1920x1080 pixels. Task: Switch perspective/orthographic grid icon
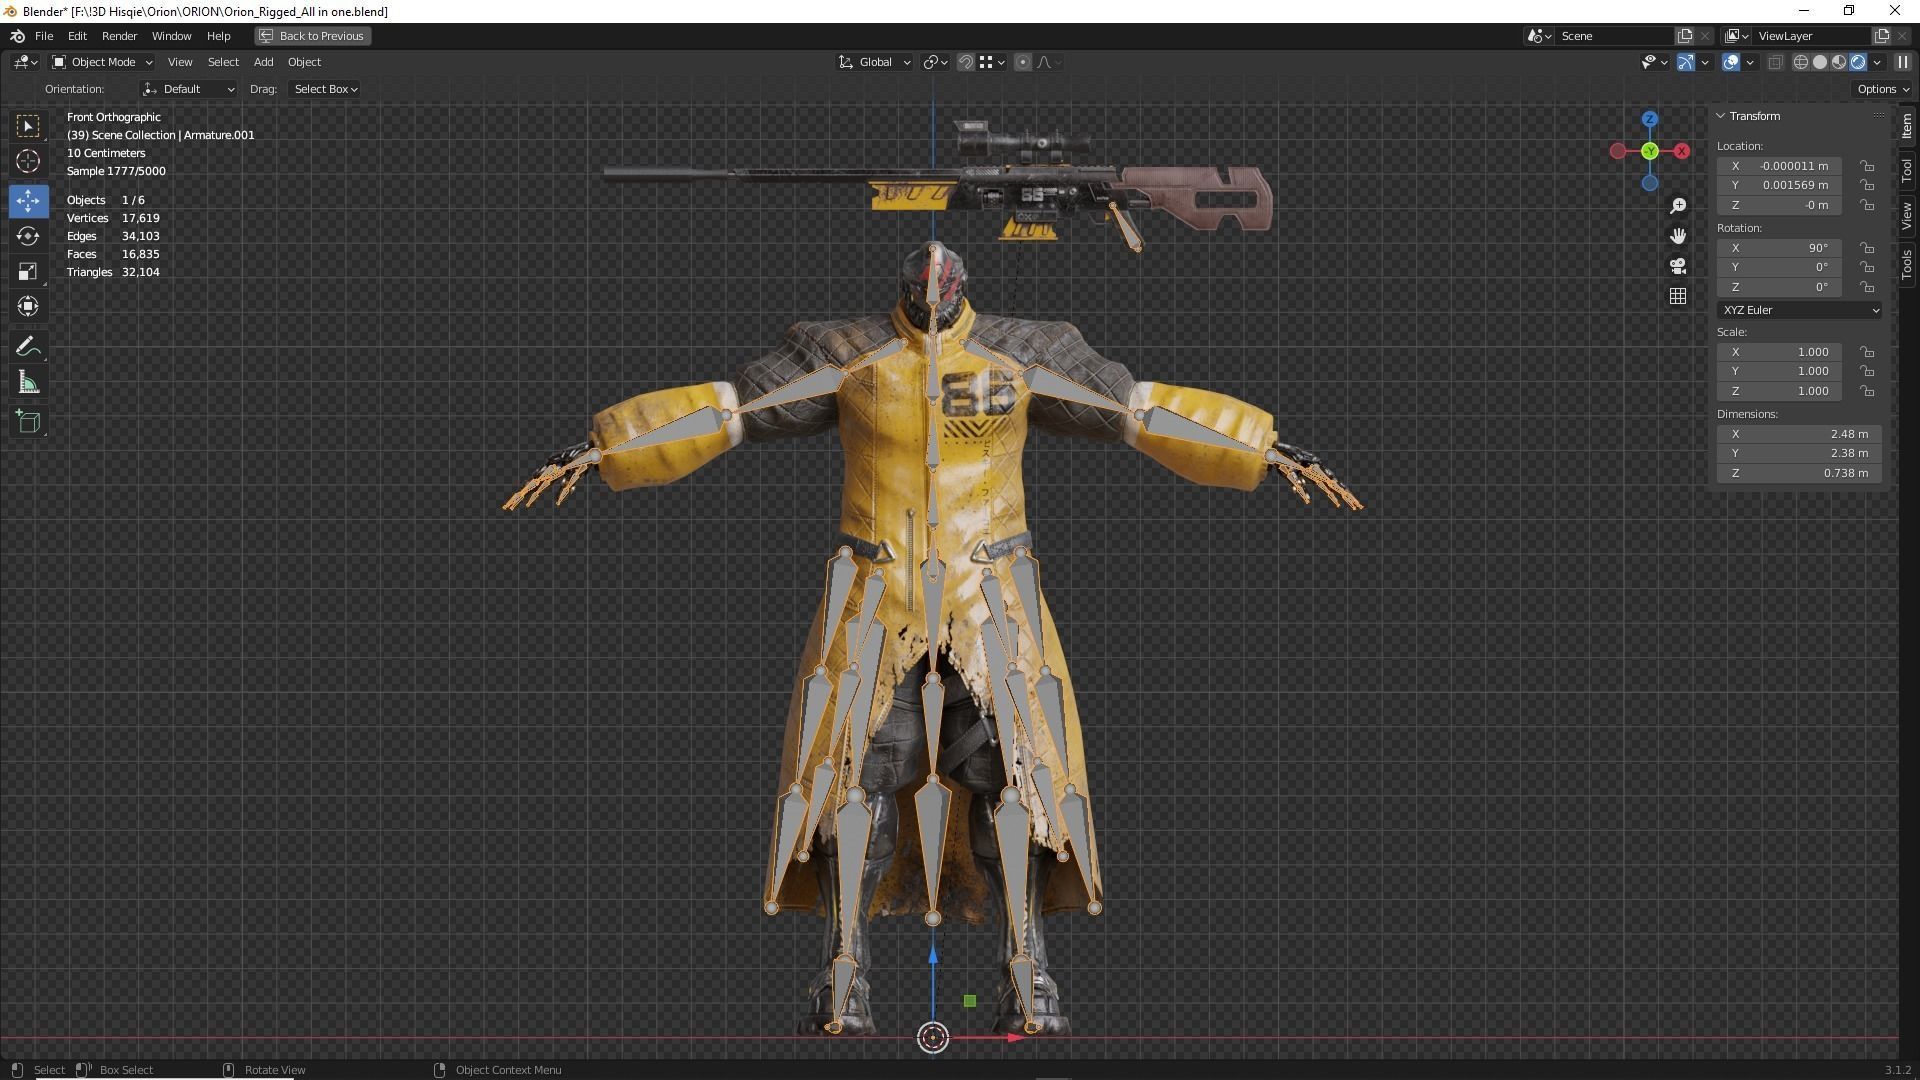point(1678,296)
